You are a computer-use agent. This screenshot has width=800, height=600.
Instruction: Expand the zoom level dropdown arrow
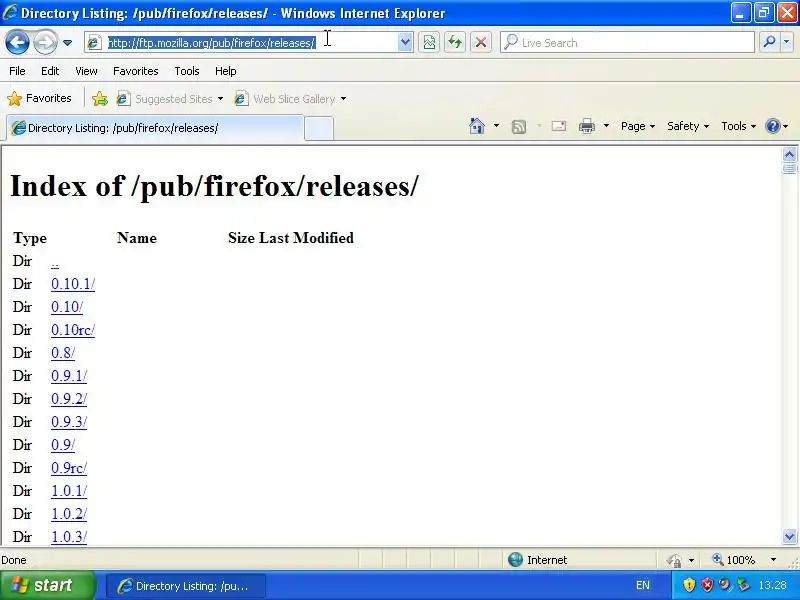[x=773, y=560]
